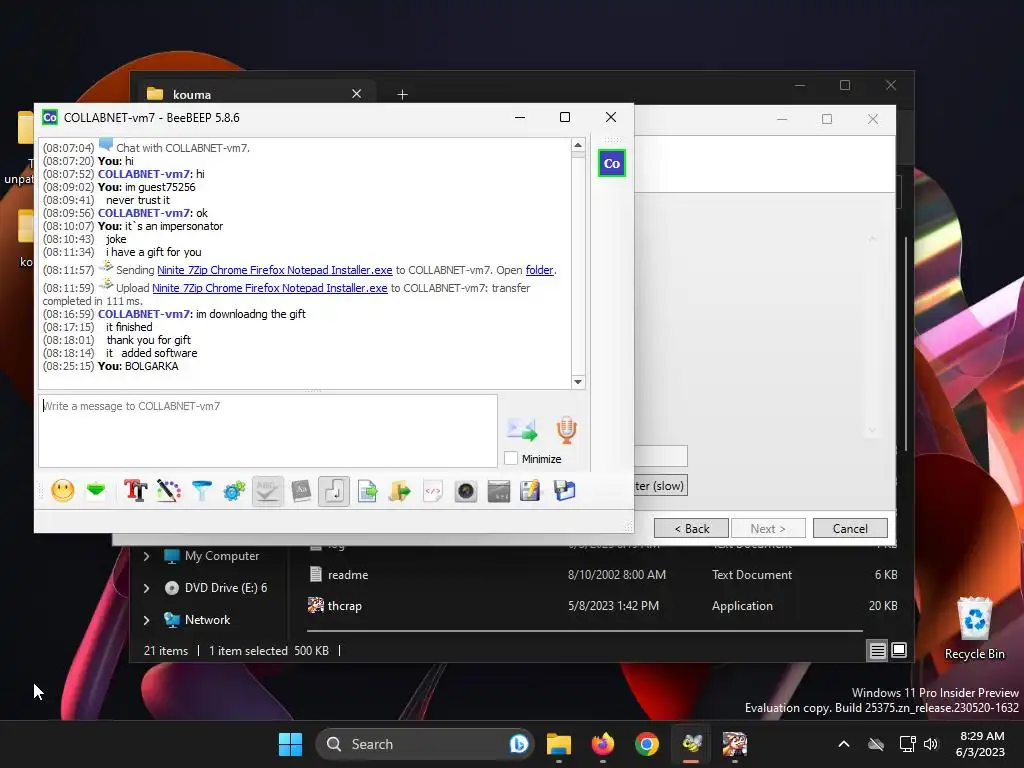Click the BeeBEEP Co title bar icon

pos(50,118)
